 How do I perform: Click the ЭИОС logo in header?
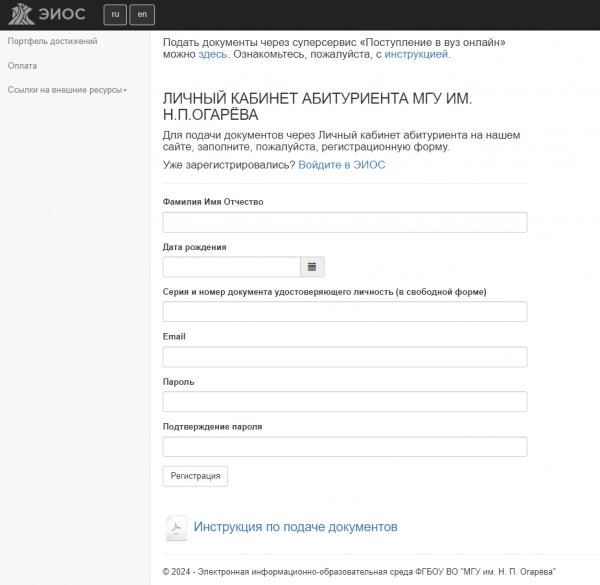(x=47, y=15)
